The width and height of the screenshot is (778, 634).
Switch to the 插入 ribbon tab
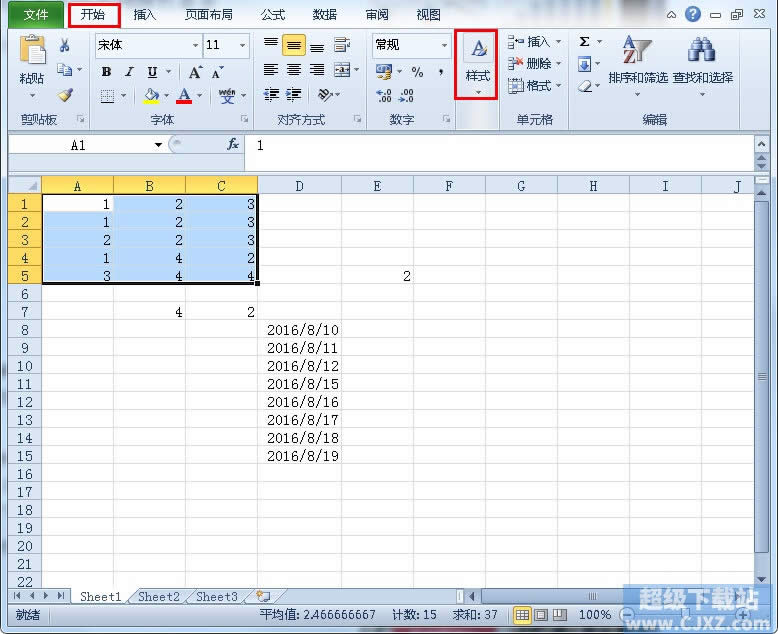click(144, 15)
